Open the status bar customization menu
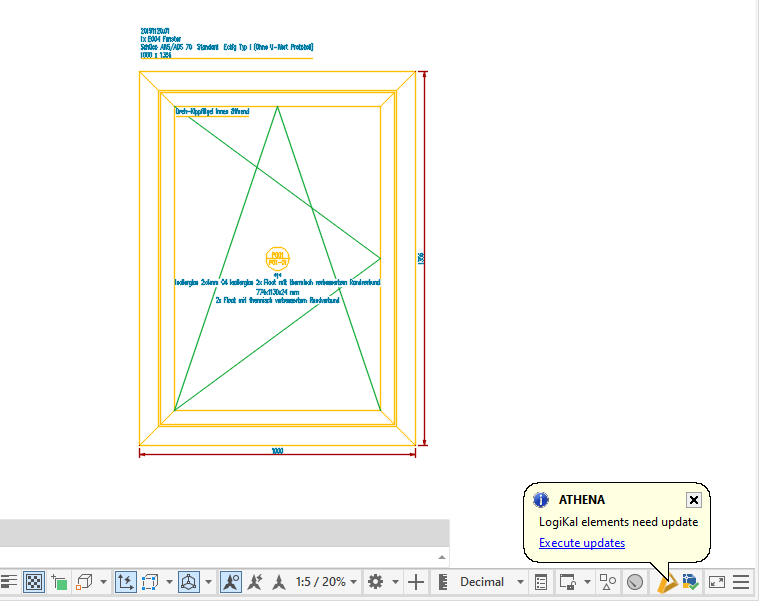The width and height of the screenshot is (759, 601). [x=742, y=581]
